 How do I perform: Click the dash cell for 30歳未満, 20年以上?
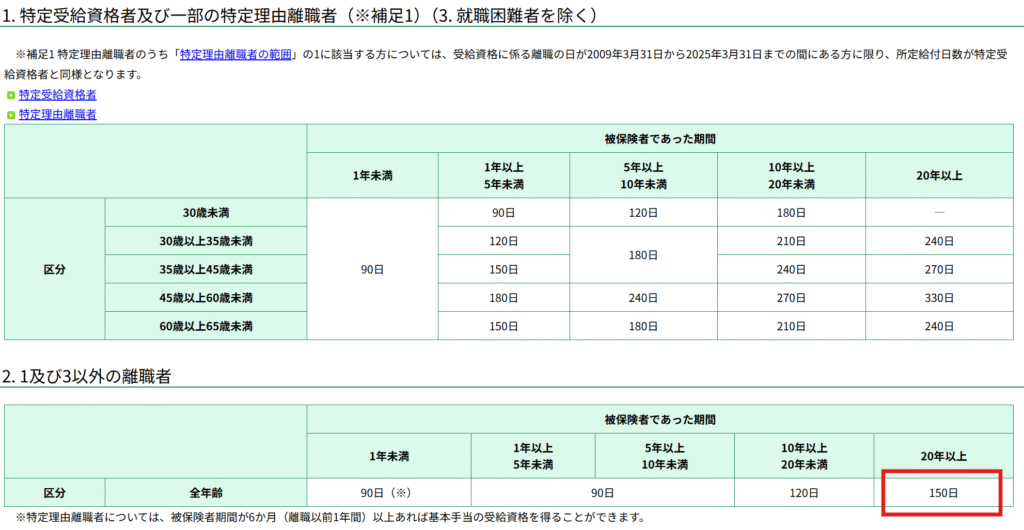click(x=940, y=213)
